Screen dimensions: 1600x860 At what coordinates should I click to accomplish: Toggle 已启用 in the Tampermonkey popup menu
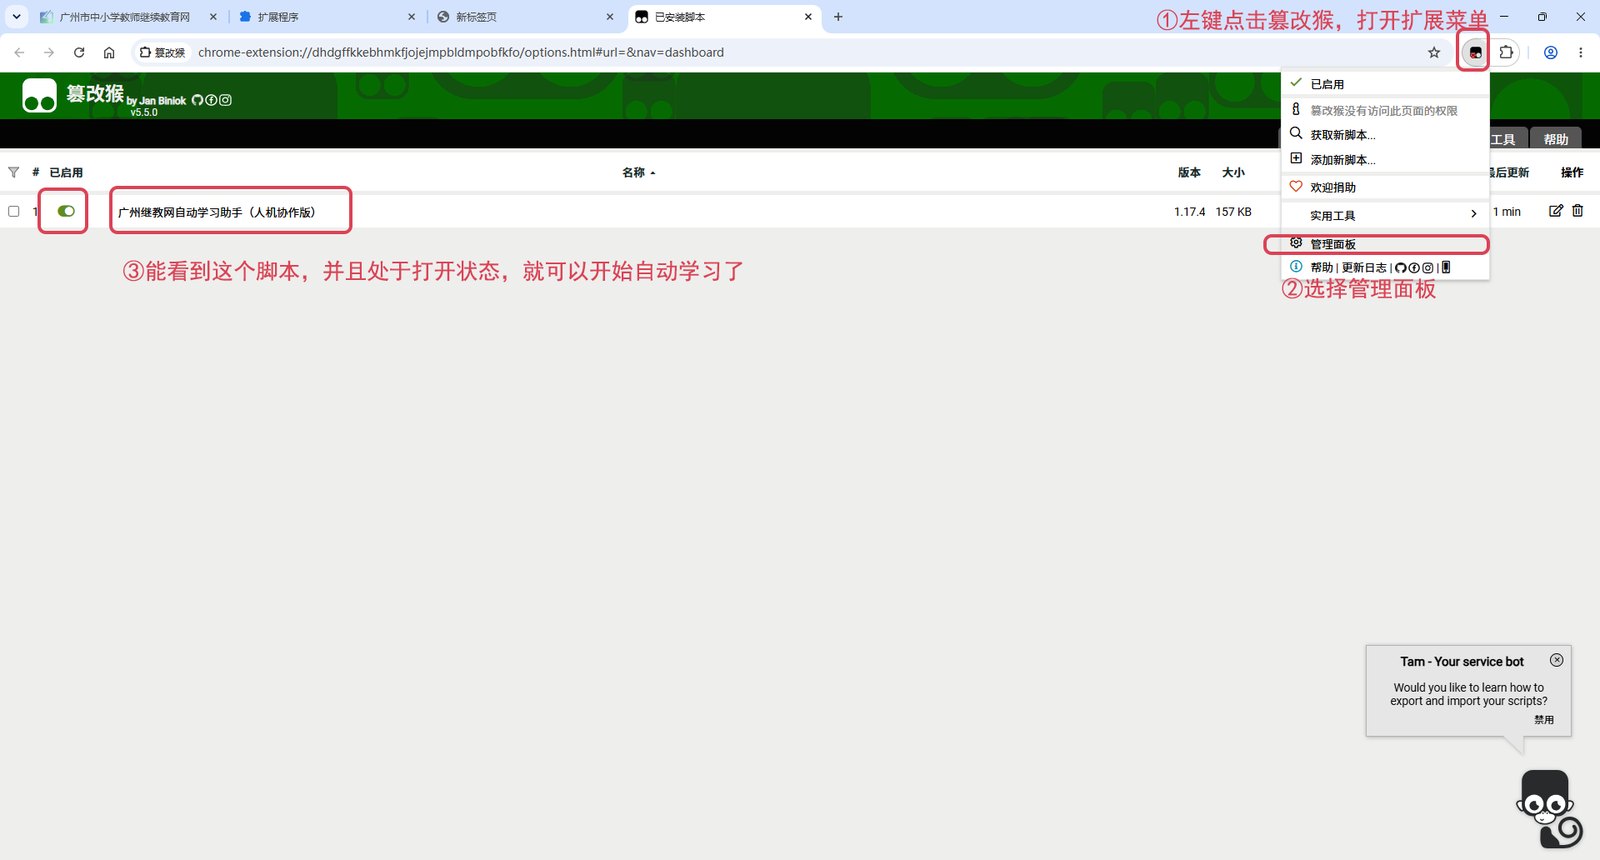[1385, 84]
